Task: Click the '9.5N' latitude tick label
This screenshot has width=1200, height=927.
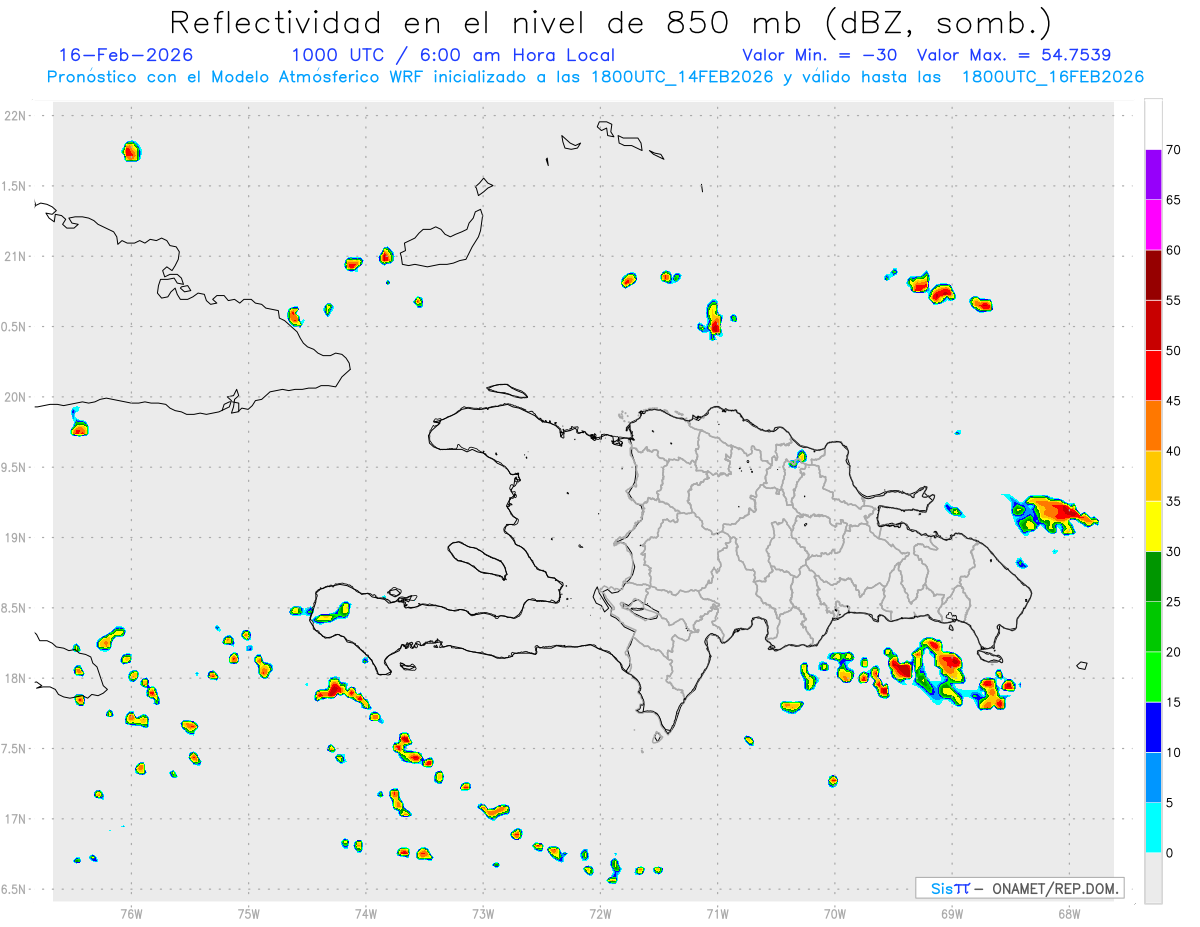Action: click(15, 468)
